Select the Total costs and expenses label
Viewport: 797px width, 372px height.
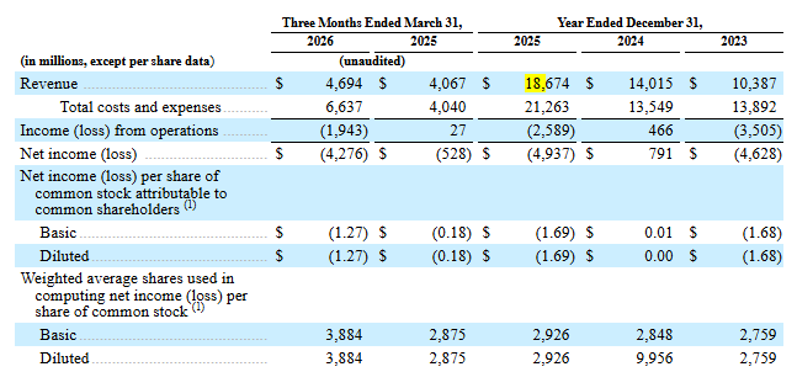point(141,107)
